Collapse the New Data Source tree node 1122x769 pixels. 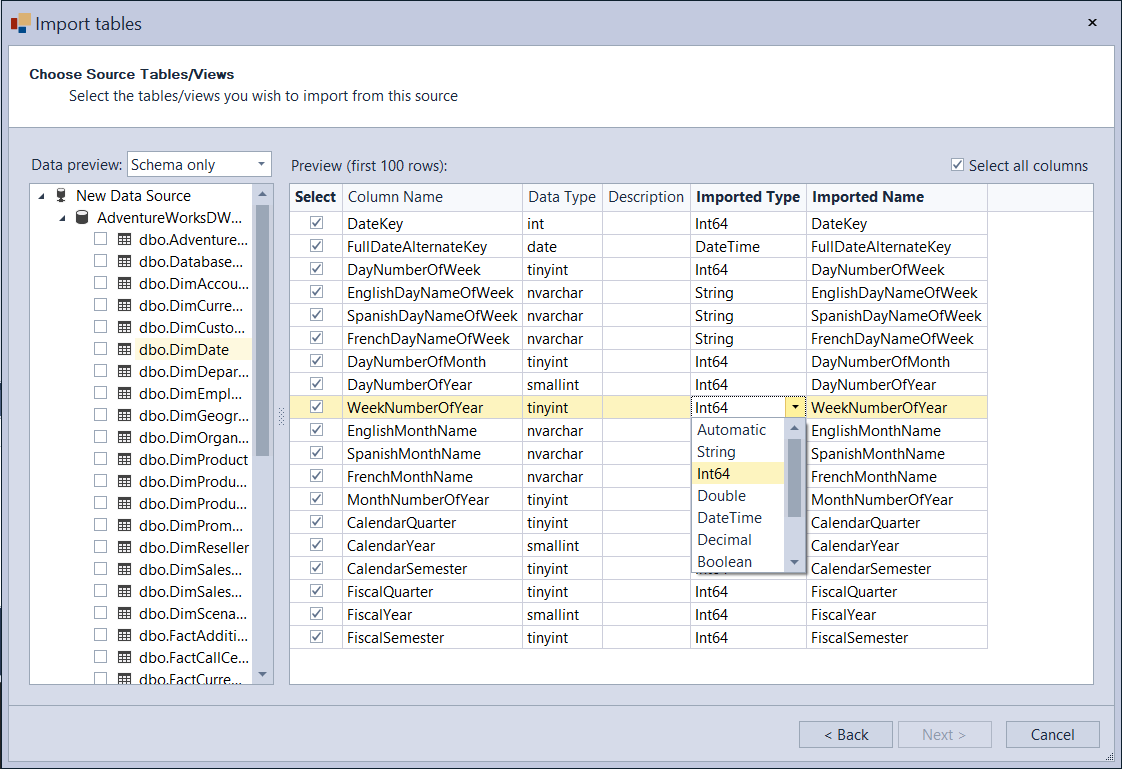[41, 196]
